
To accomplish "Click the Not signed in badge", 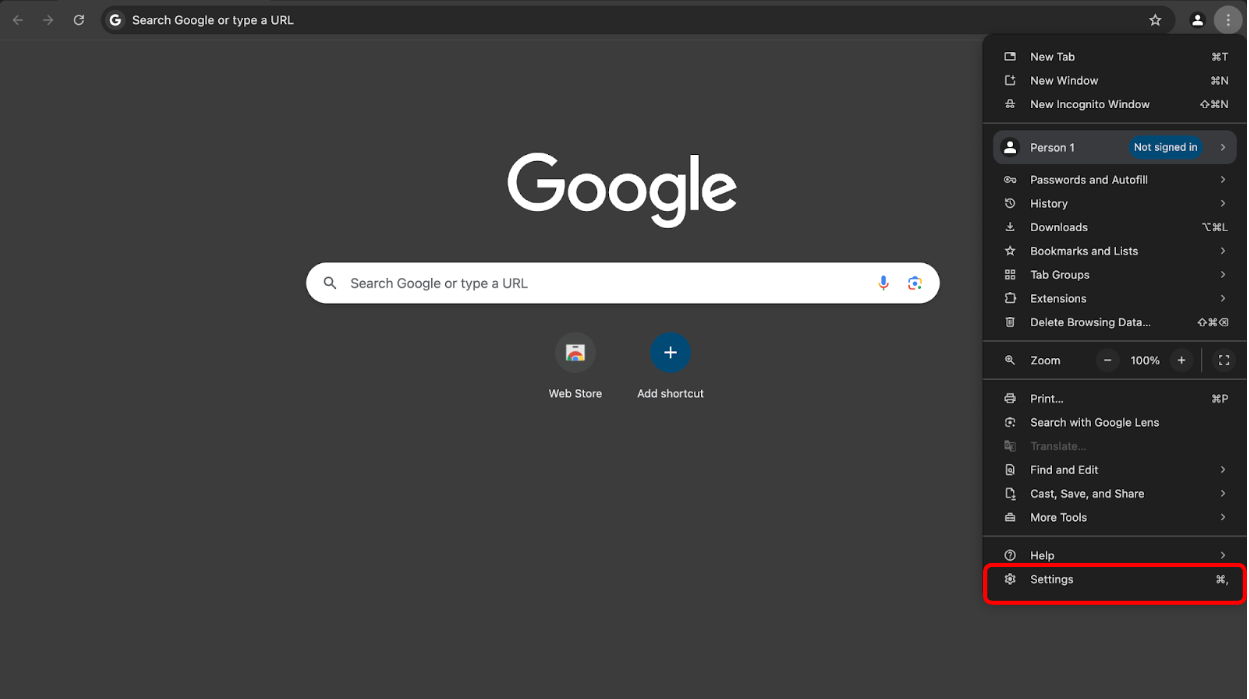I will pos(1165,147).
